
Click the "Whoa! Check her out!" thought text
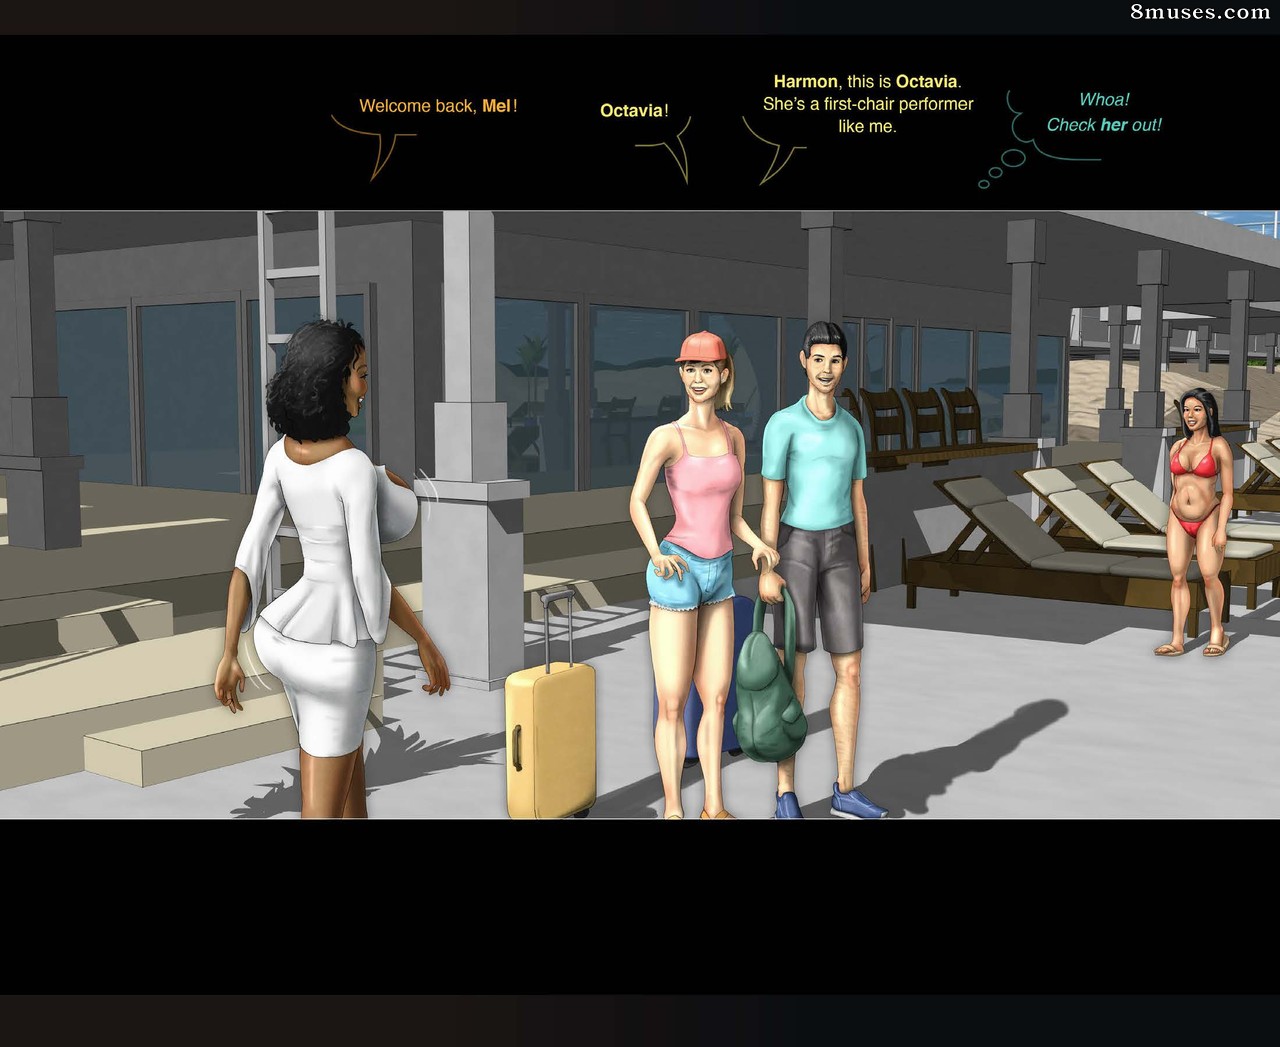pos(1104,112)
